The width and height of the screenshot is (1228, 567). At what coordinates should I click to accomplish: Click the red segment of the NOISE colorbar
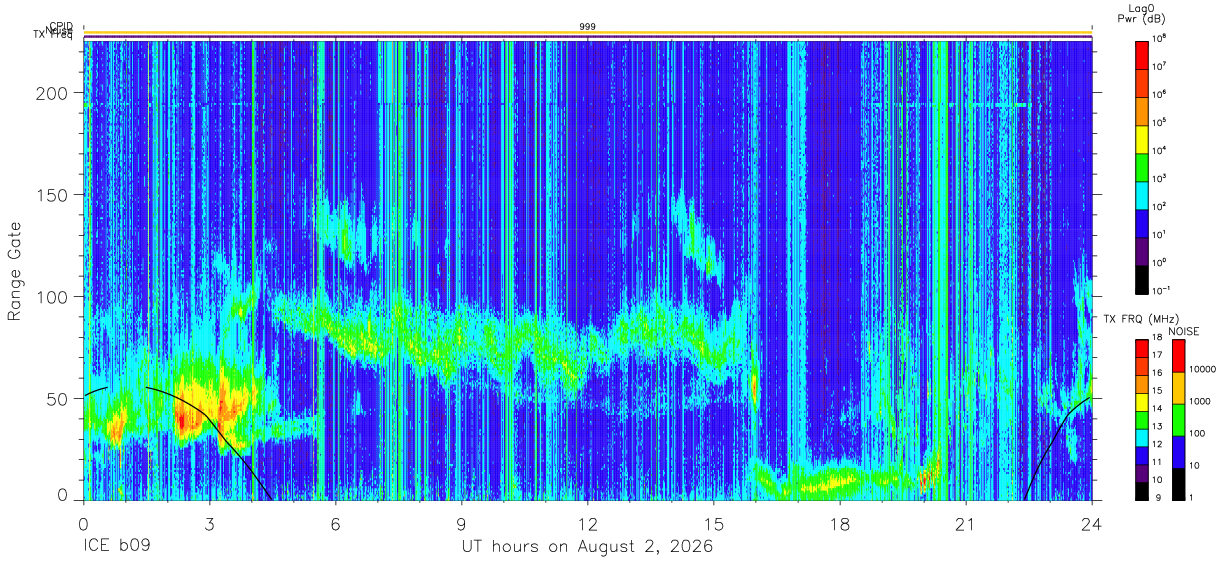(x=1178, y=355)
